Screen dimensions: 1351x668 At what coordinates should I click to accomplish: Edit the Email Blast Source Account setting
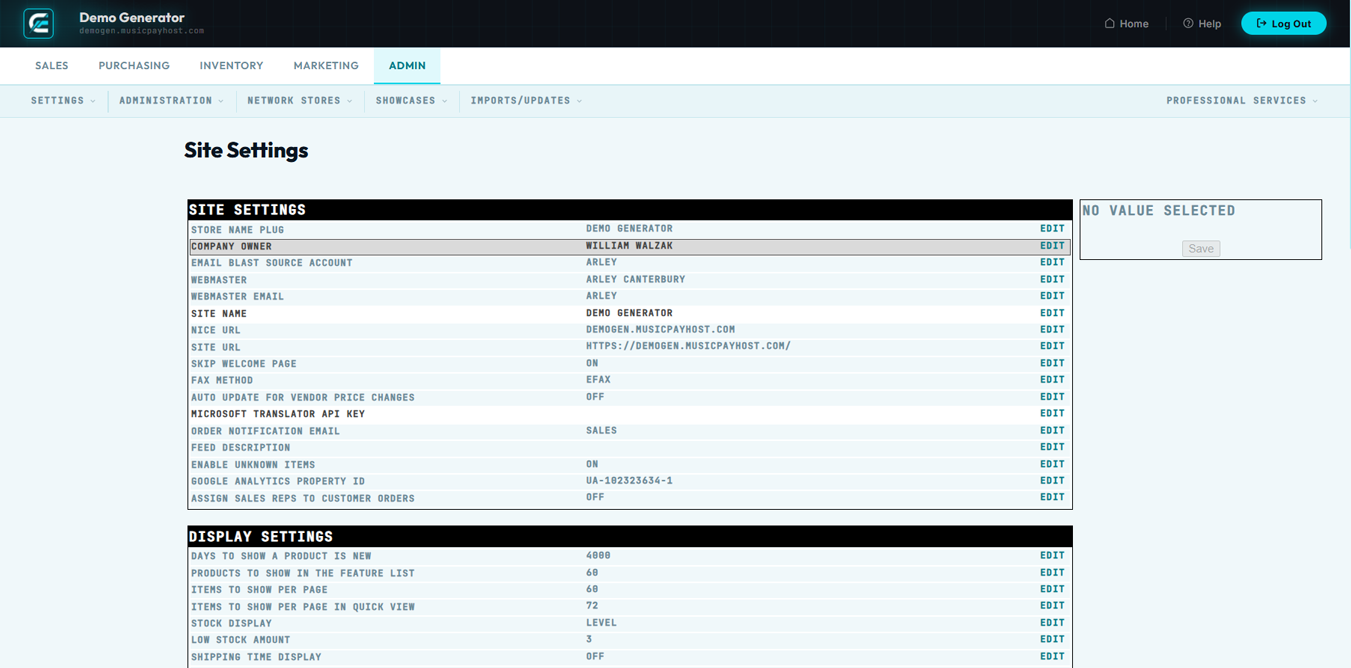[1052, 263]
